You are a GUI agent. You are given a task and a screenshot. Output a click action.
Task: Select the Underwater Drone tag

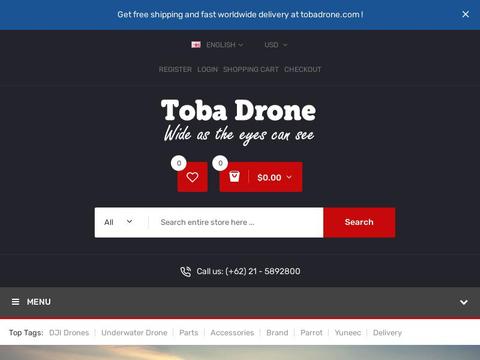tap(134, 333)
